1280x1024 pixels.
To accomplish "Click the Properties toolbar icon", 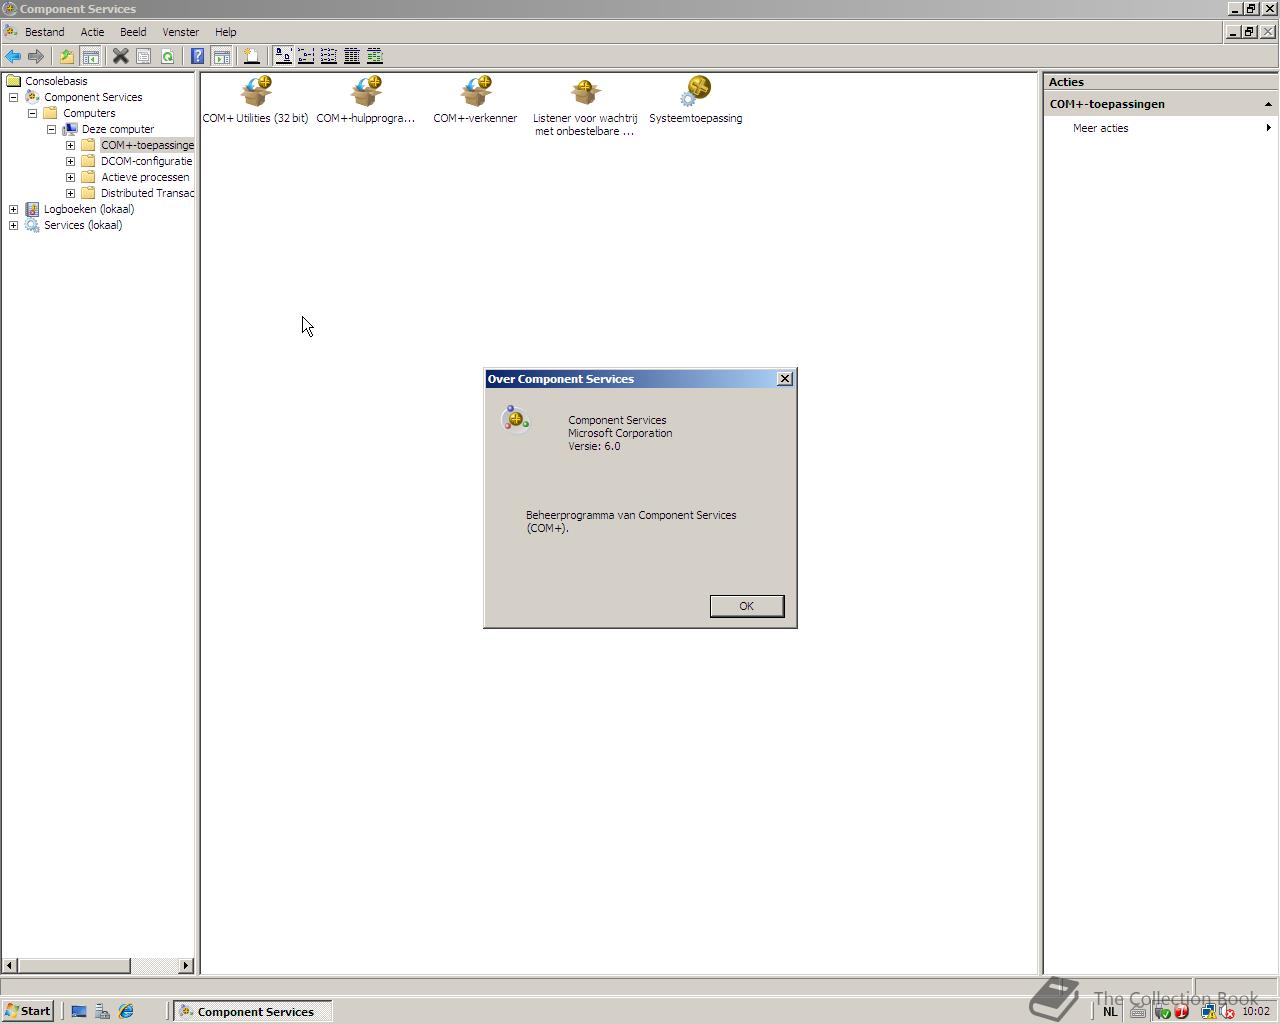I will [x=143, y=56].
